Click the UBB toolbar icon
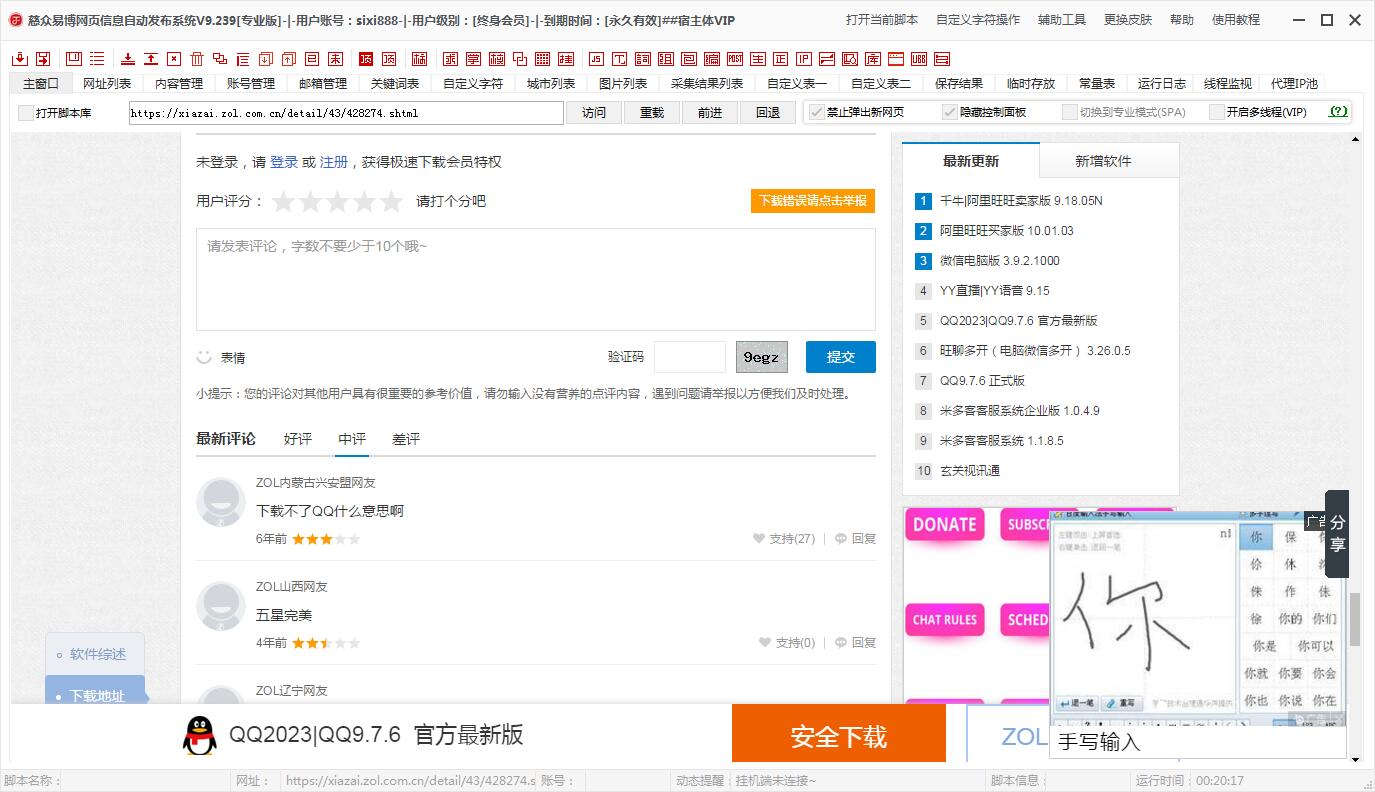Image resolution: width=1375 pixels, height=792 pixels. (x=919, y=59)
